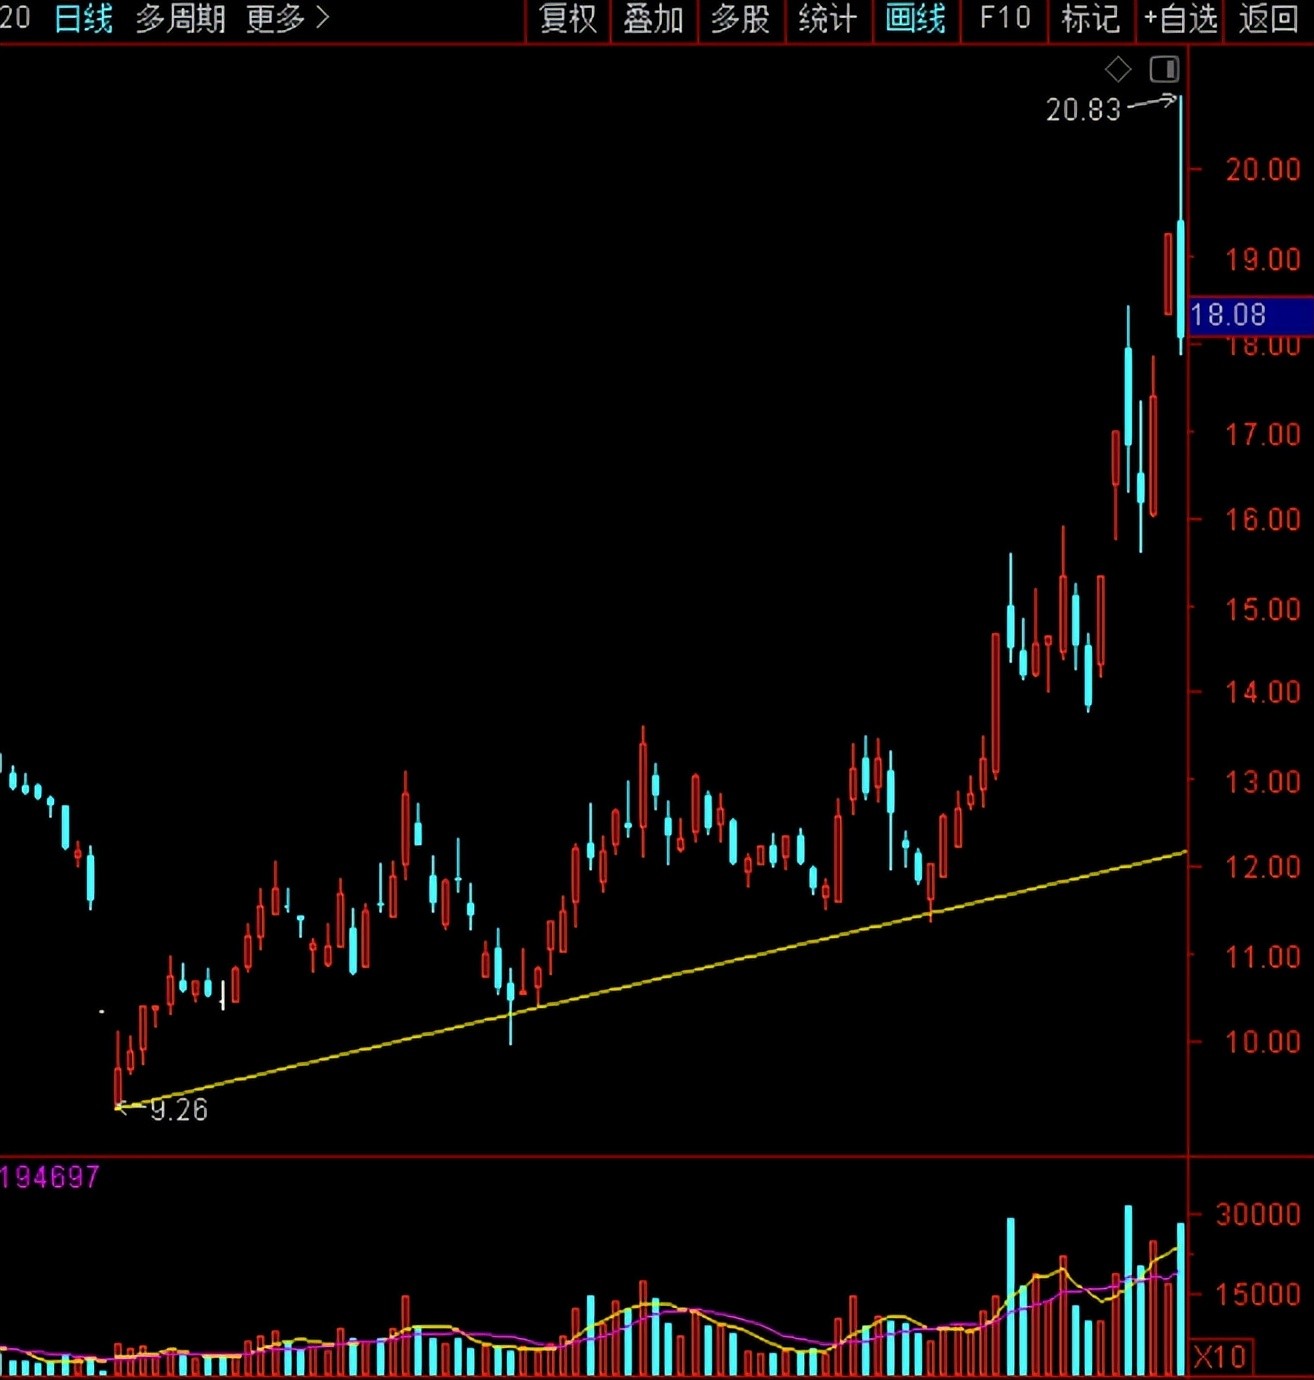This screenshot has width=1314, height=1380.
Task: Add stock to watchlist with +自选
Action: click(x=1180, y=19)
